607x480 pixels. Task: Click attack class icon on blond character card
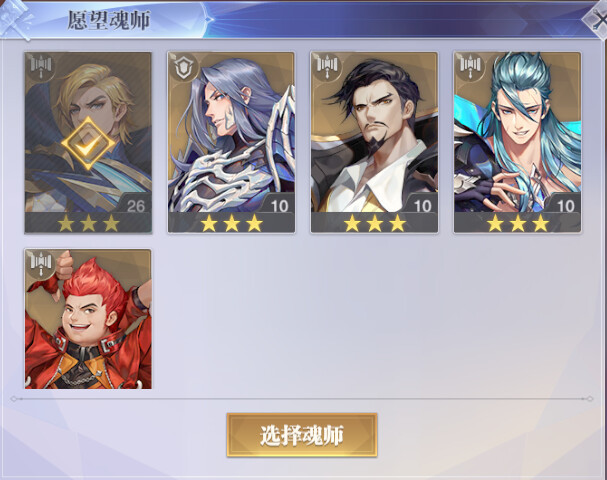[x=41, y=66]
